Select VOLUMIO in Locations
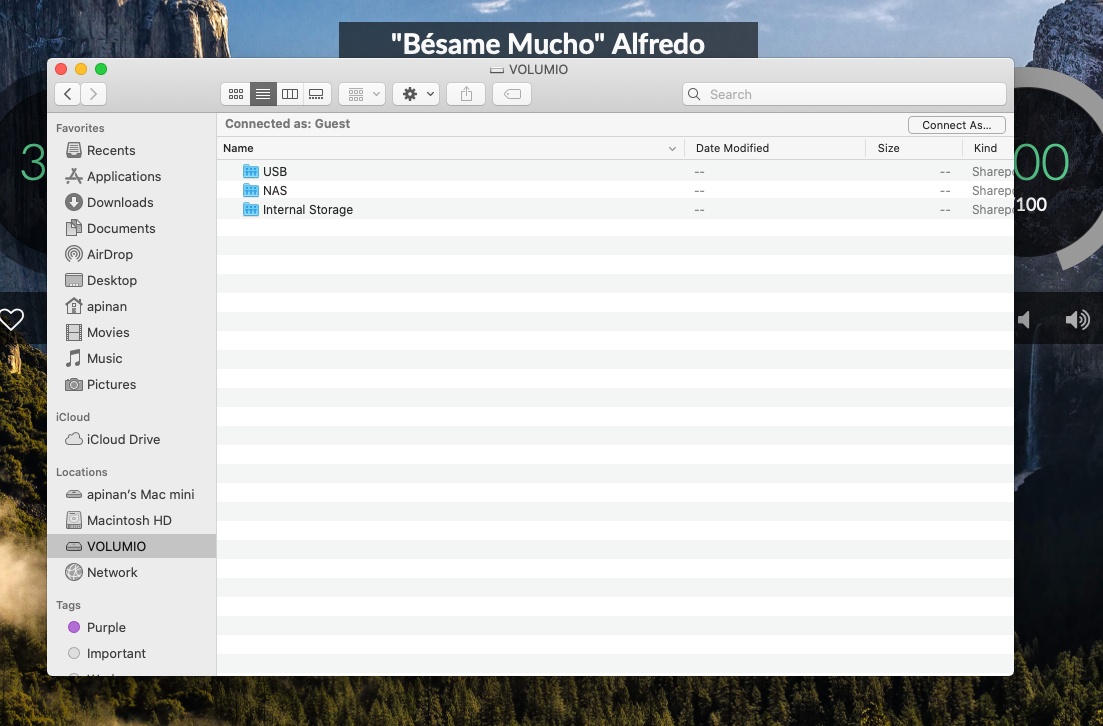The image size is (1103, 726). (x=132, y=547)
